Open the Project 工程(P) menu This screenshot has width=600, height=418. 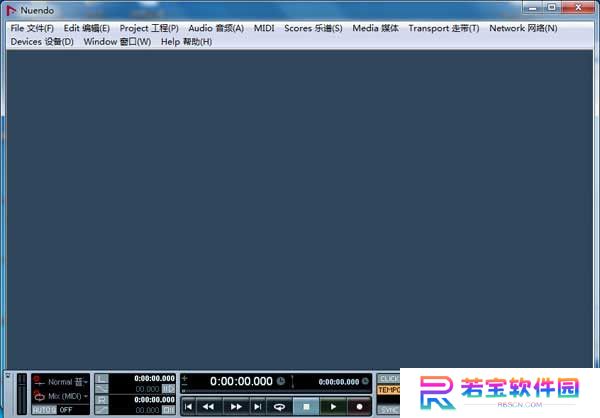[149, 28]
